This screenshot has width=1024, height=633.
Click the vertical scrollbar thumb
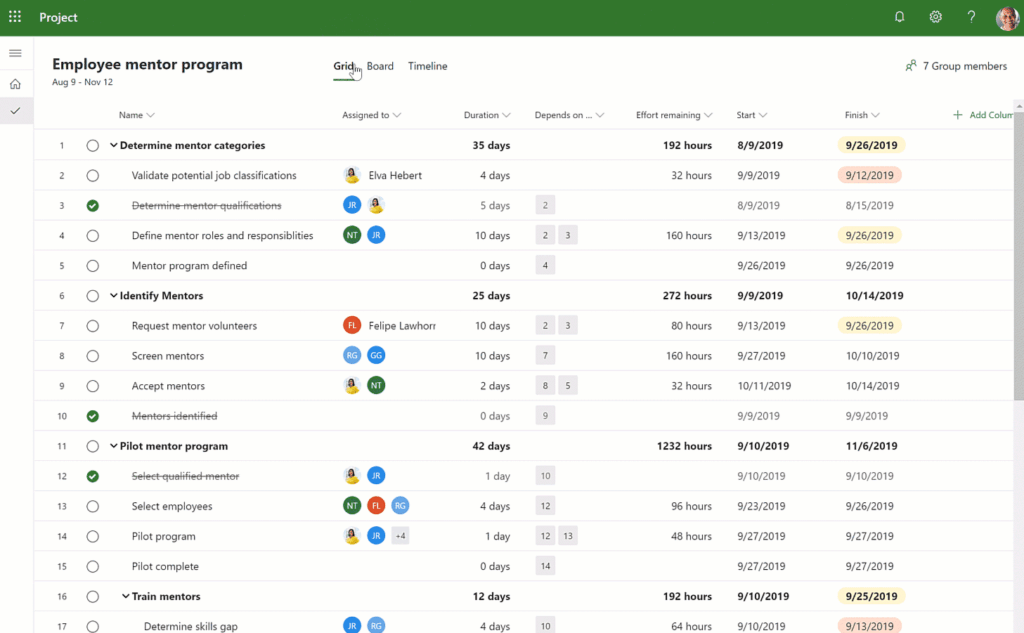[1019, 255]
